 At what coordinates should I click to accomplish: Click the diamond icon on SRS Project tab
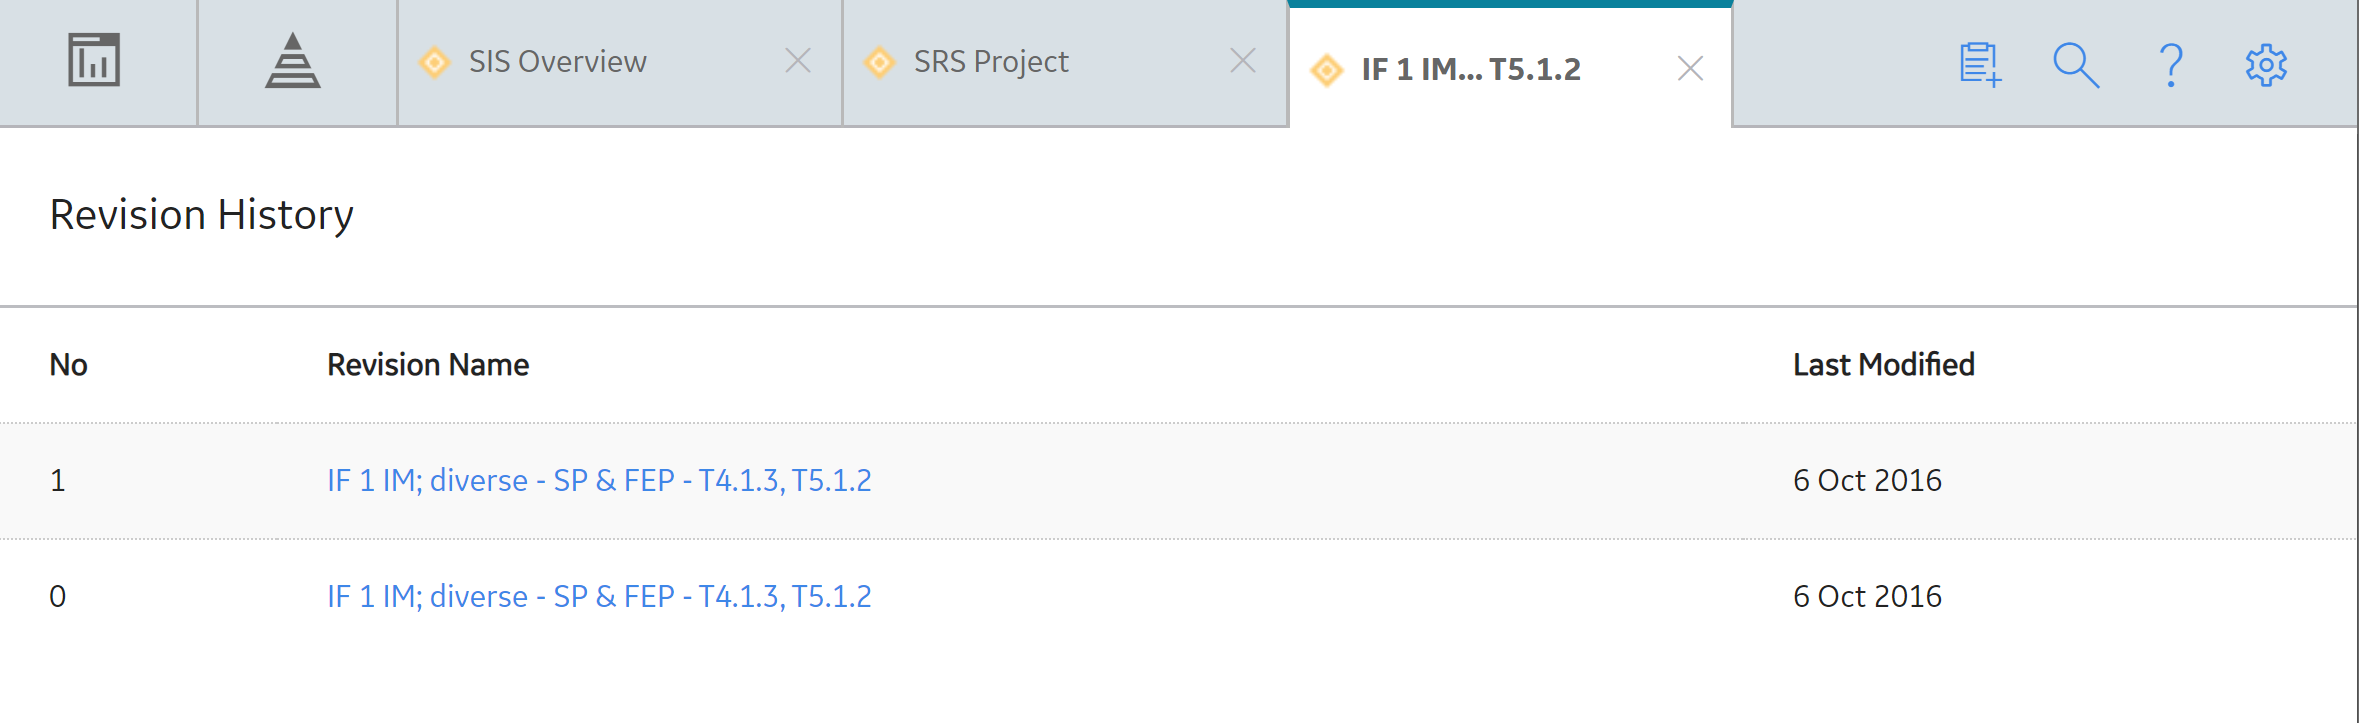point(880,62)
